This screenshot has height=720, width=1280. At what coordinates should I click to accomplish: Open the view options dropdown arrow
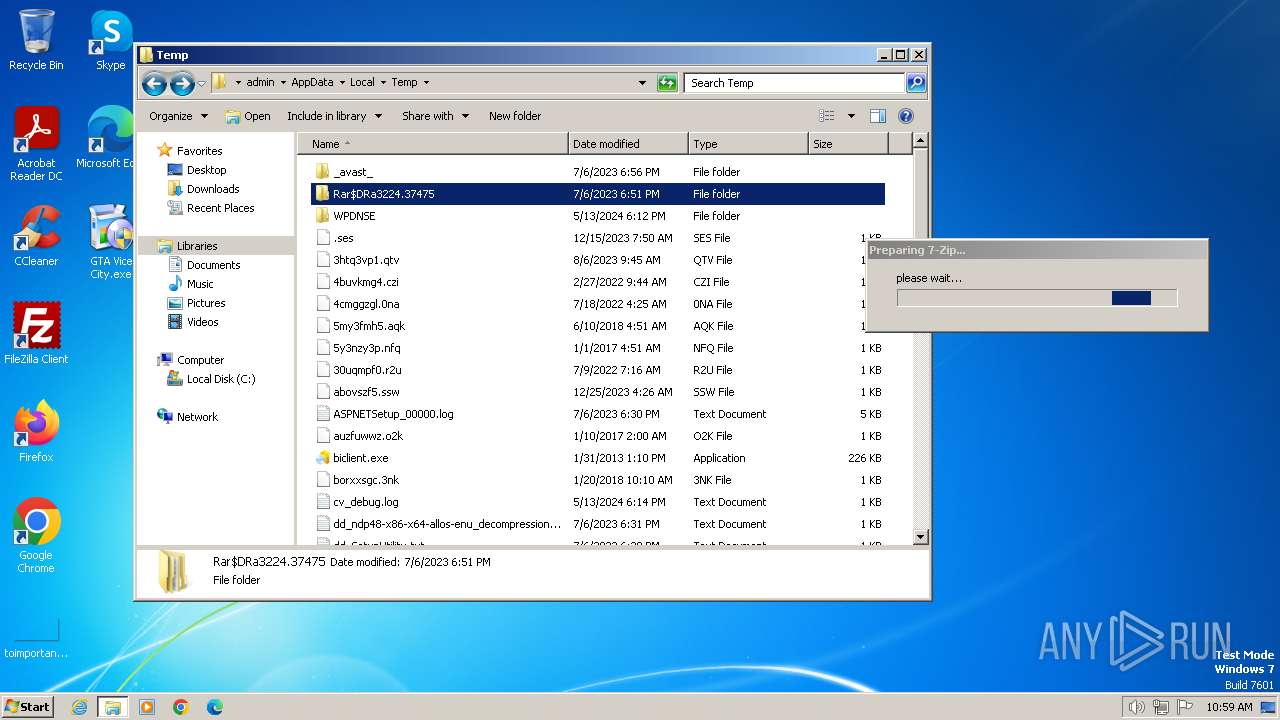pyautogui.click(x=851, y=116)
